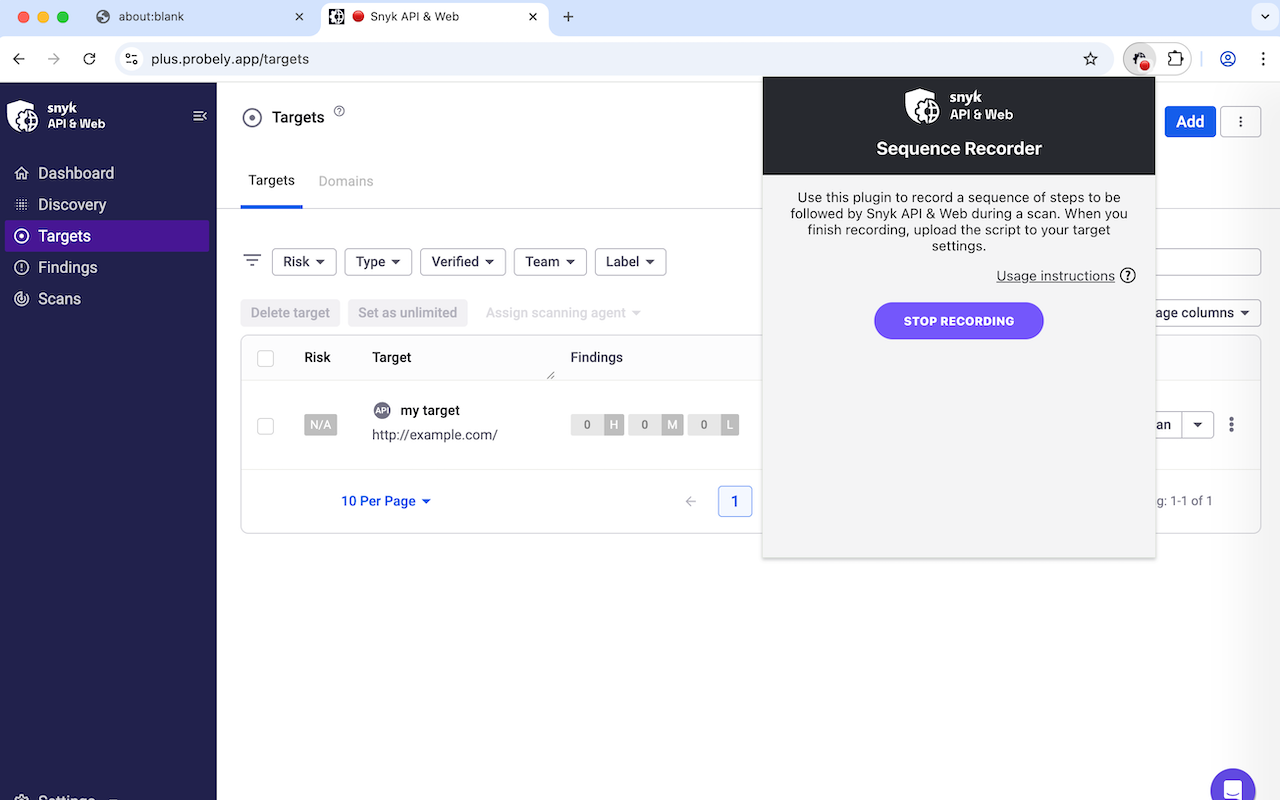Open Assign scanning agent dropdown
The height and width of the screenshot is (800, 1280).
[x=563, y=313]
